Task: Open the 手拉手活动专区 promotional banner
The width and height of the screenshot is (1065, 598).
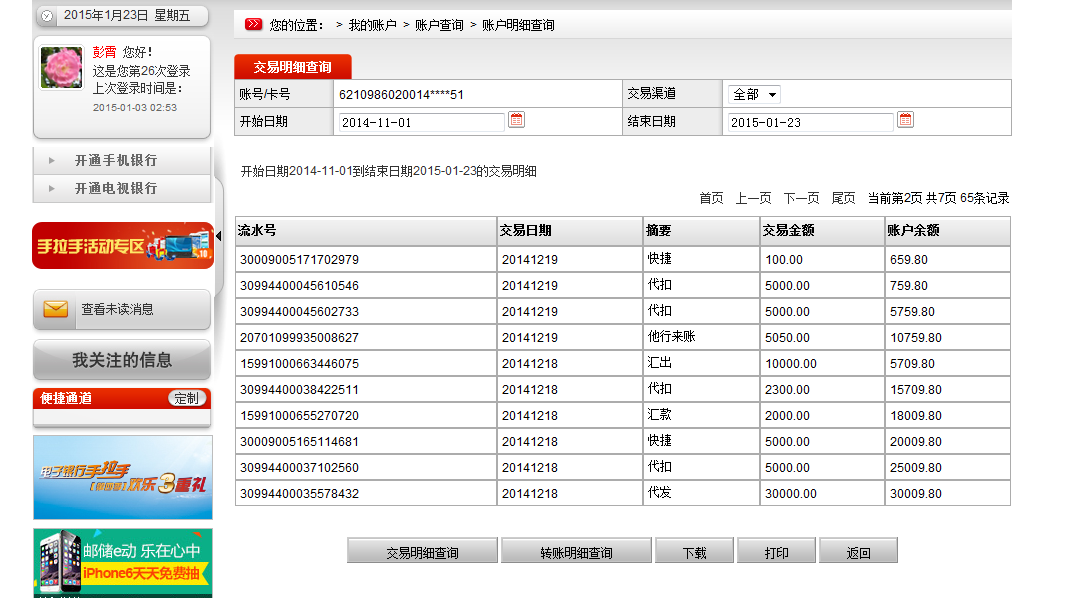Action: 123,245
